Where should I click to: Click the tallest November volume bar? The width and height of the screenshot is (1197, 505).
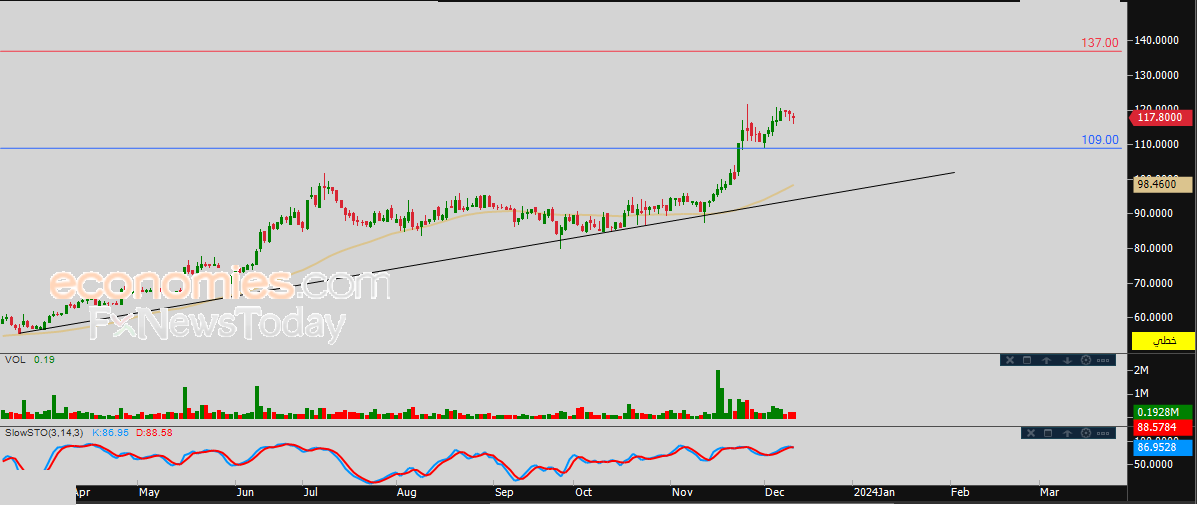[x=718, y=394]
